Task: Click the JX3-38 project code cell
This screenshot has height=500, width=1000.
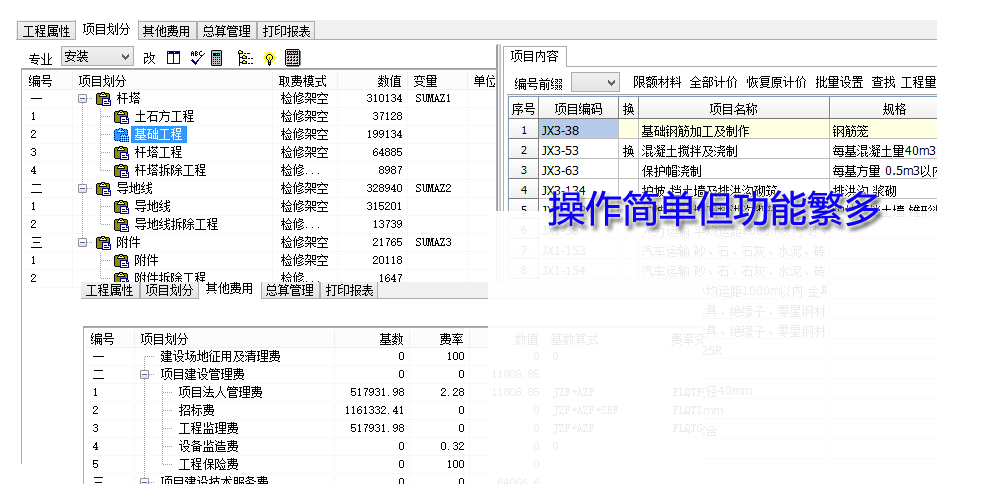Action: click(x=578, y=131)
